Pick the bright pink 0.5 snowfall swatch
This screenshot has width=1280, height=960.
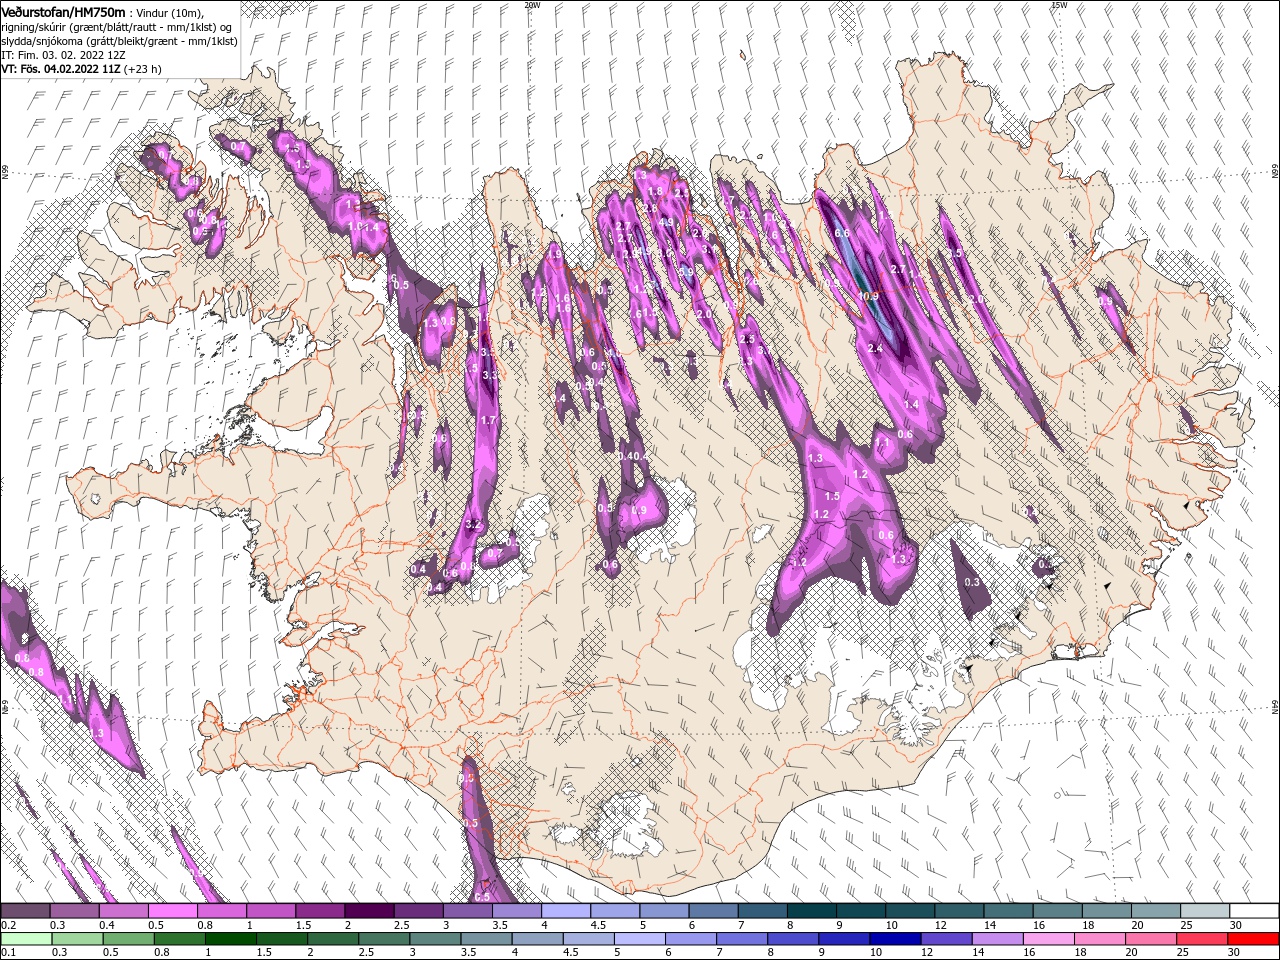pos(172,911)
